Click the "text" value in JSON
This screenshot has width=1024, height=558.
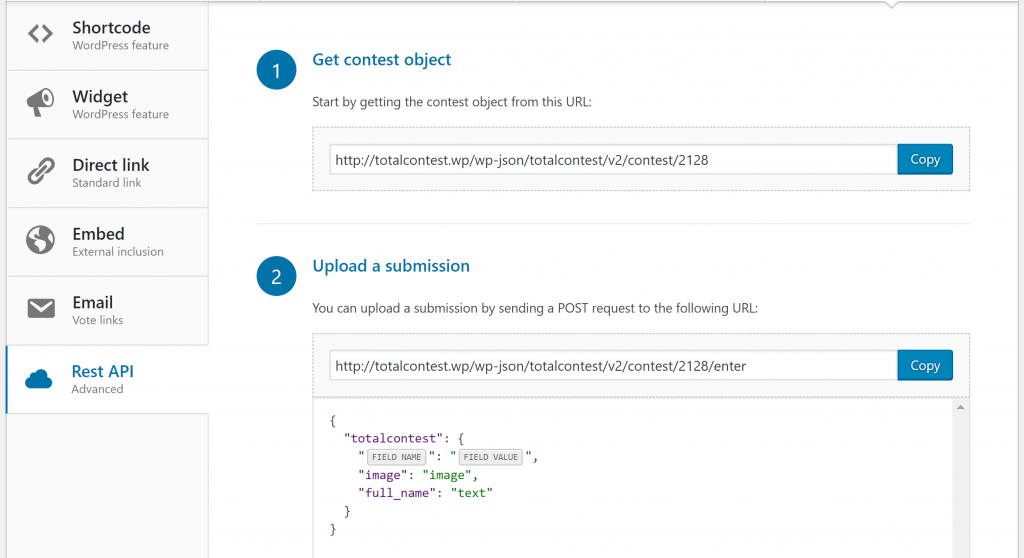tap(472, 493)
